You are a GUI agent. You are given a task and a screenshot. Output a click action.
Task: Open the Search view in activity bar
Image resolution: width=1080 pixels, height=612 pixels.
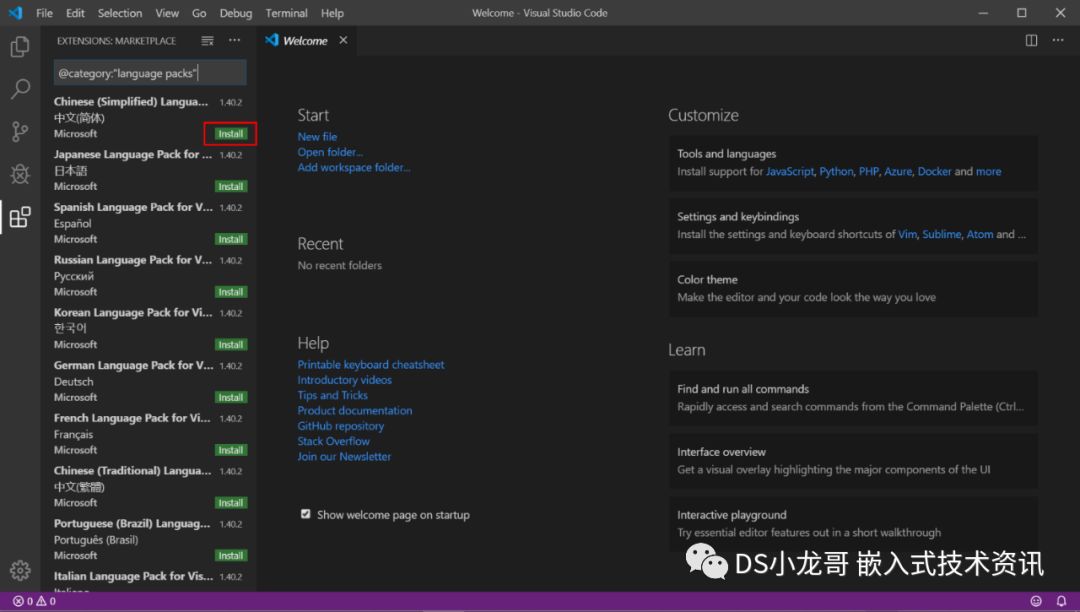(x=20, y=89)
